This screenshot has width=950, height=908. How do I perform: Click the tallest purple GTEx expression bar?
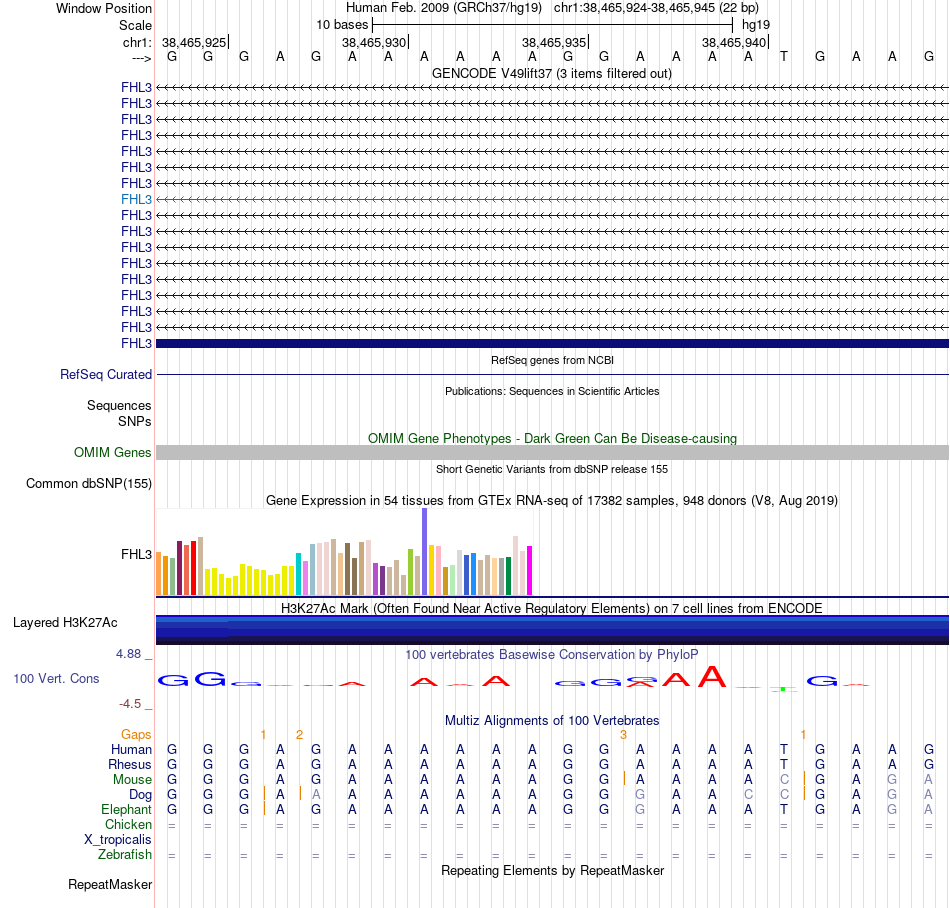coord(424,551)
